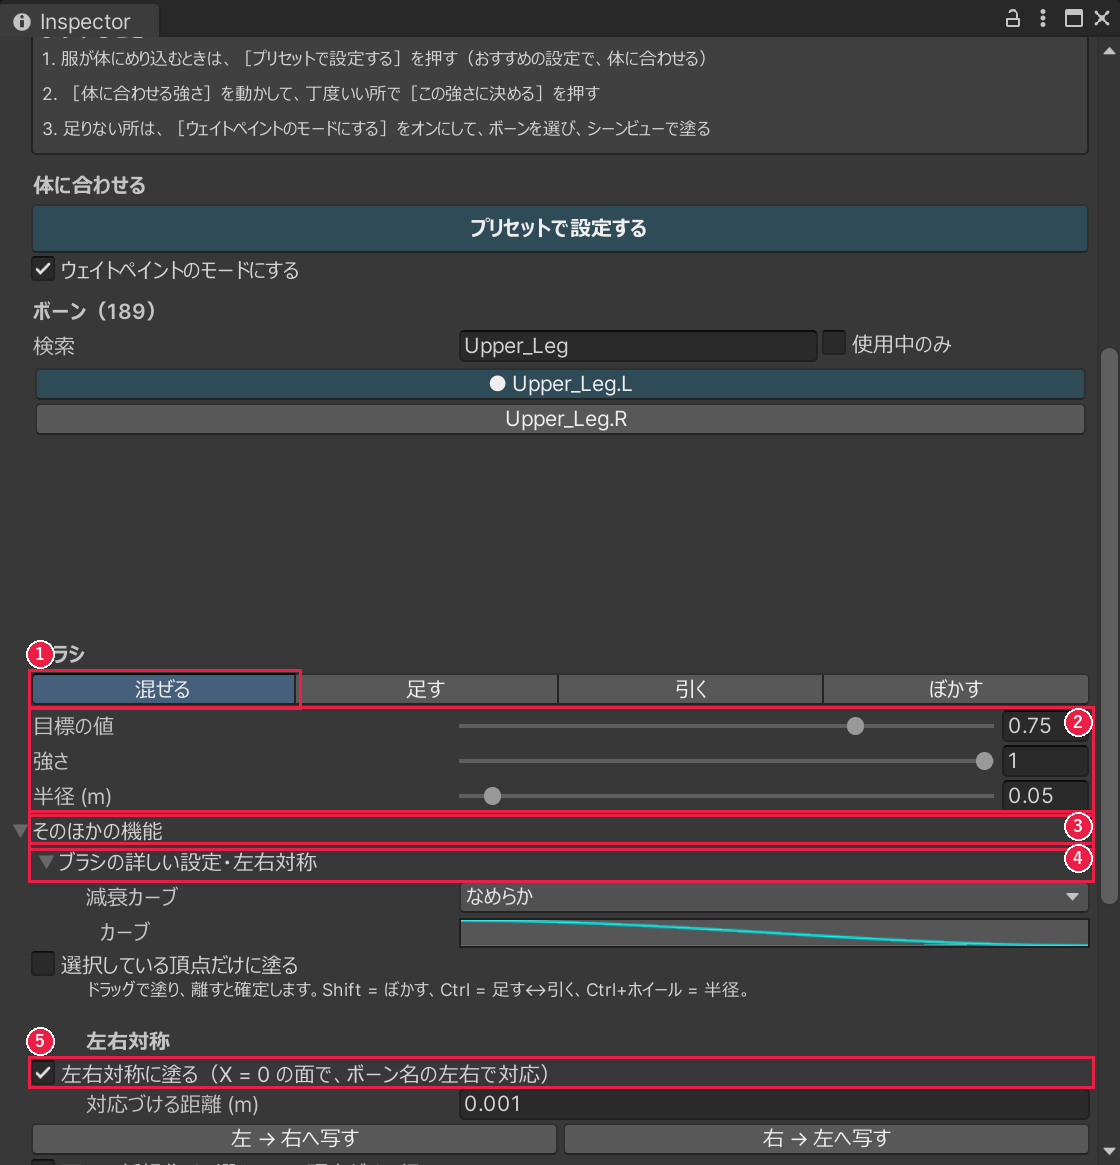
Task: Click the 目標の値 slider handle
Action: (x=855, y=726)
